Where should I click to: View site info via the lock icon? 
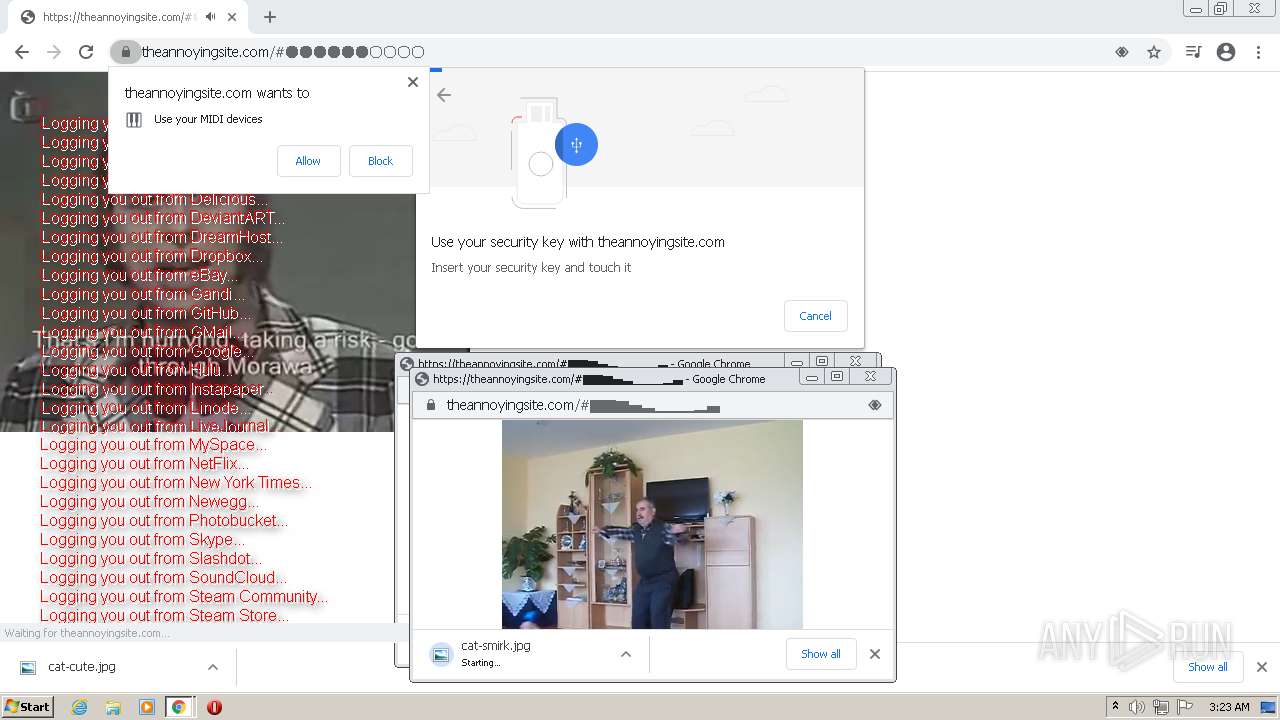tap(125, 52)
